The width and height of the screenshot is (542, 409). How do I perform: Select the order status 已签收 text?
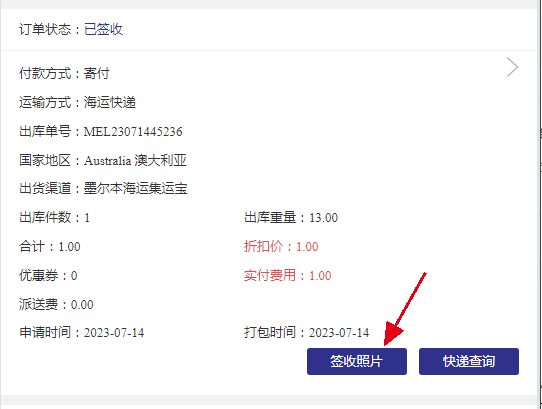[103, 29]
